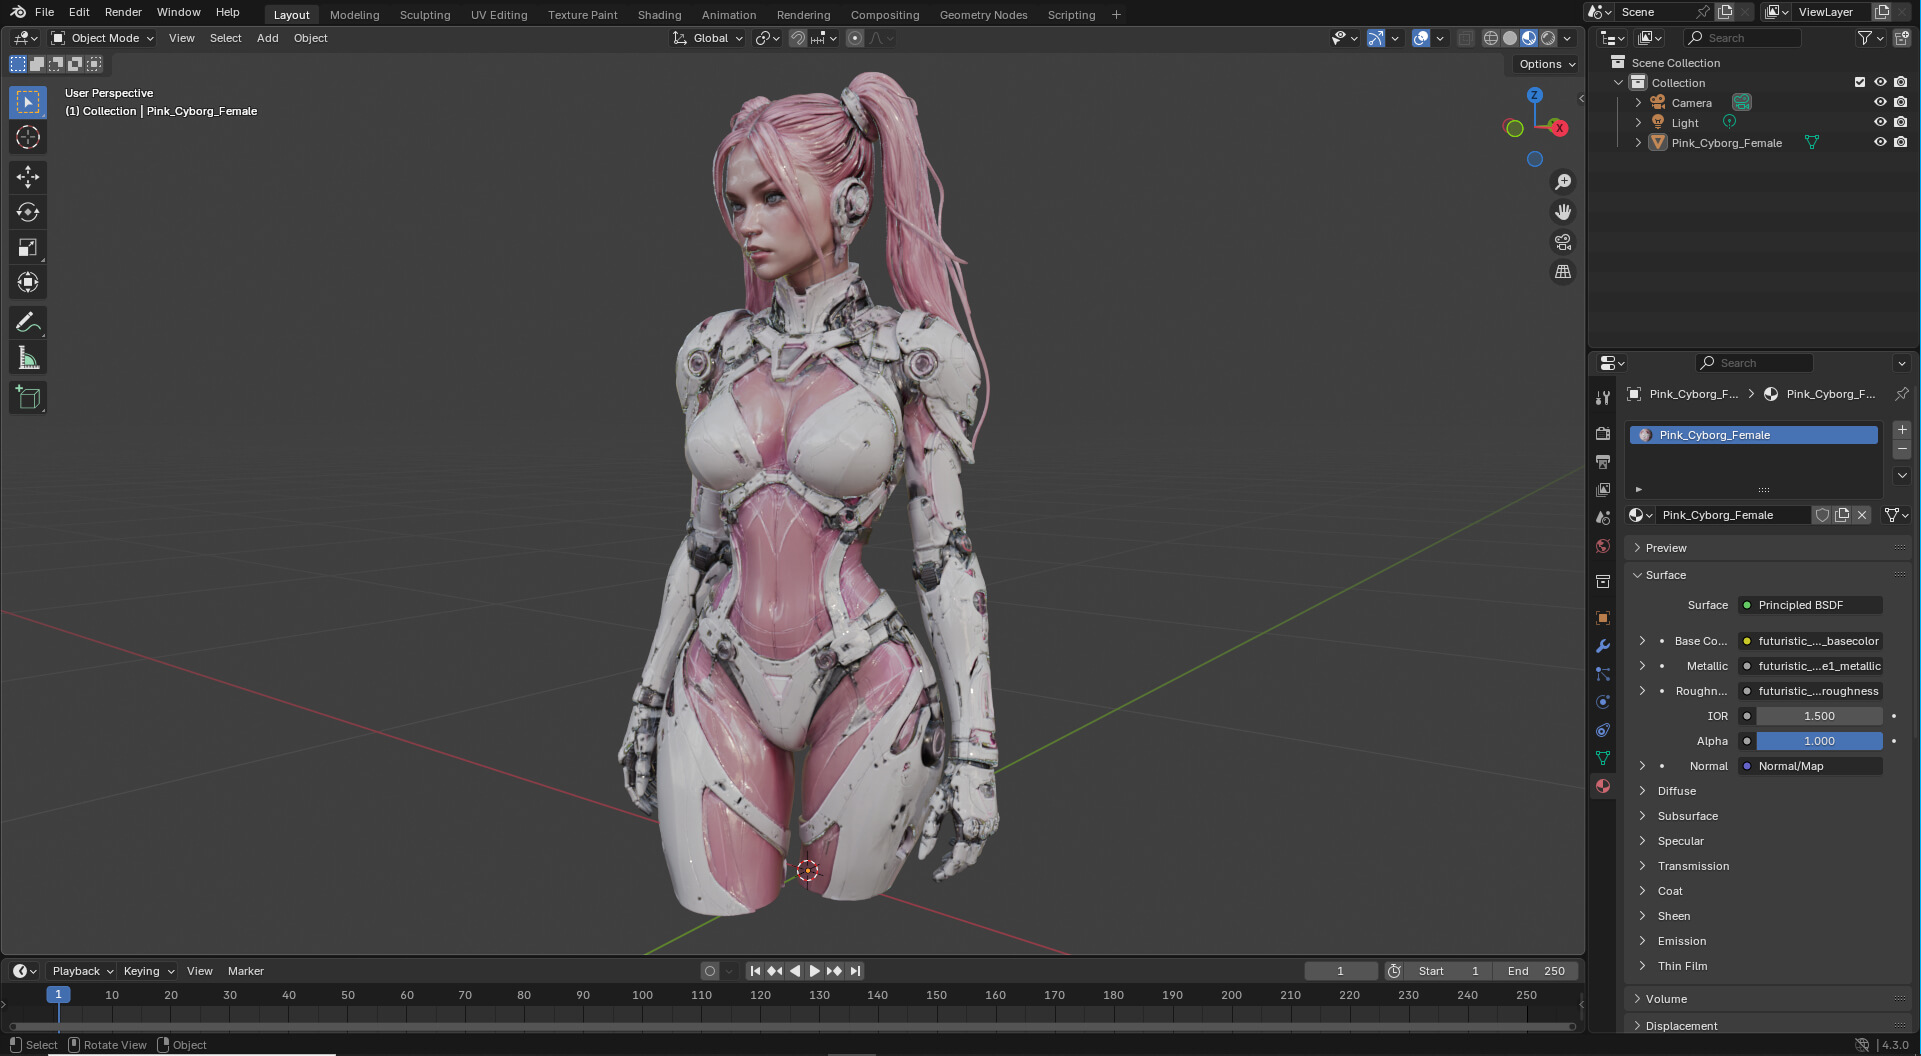Open the Render menu
Image resolution: width=1921 pixels, height=1056 pixels.
click(x=123, y=12)
